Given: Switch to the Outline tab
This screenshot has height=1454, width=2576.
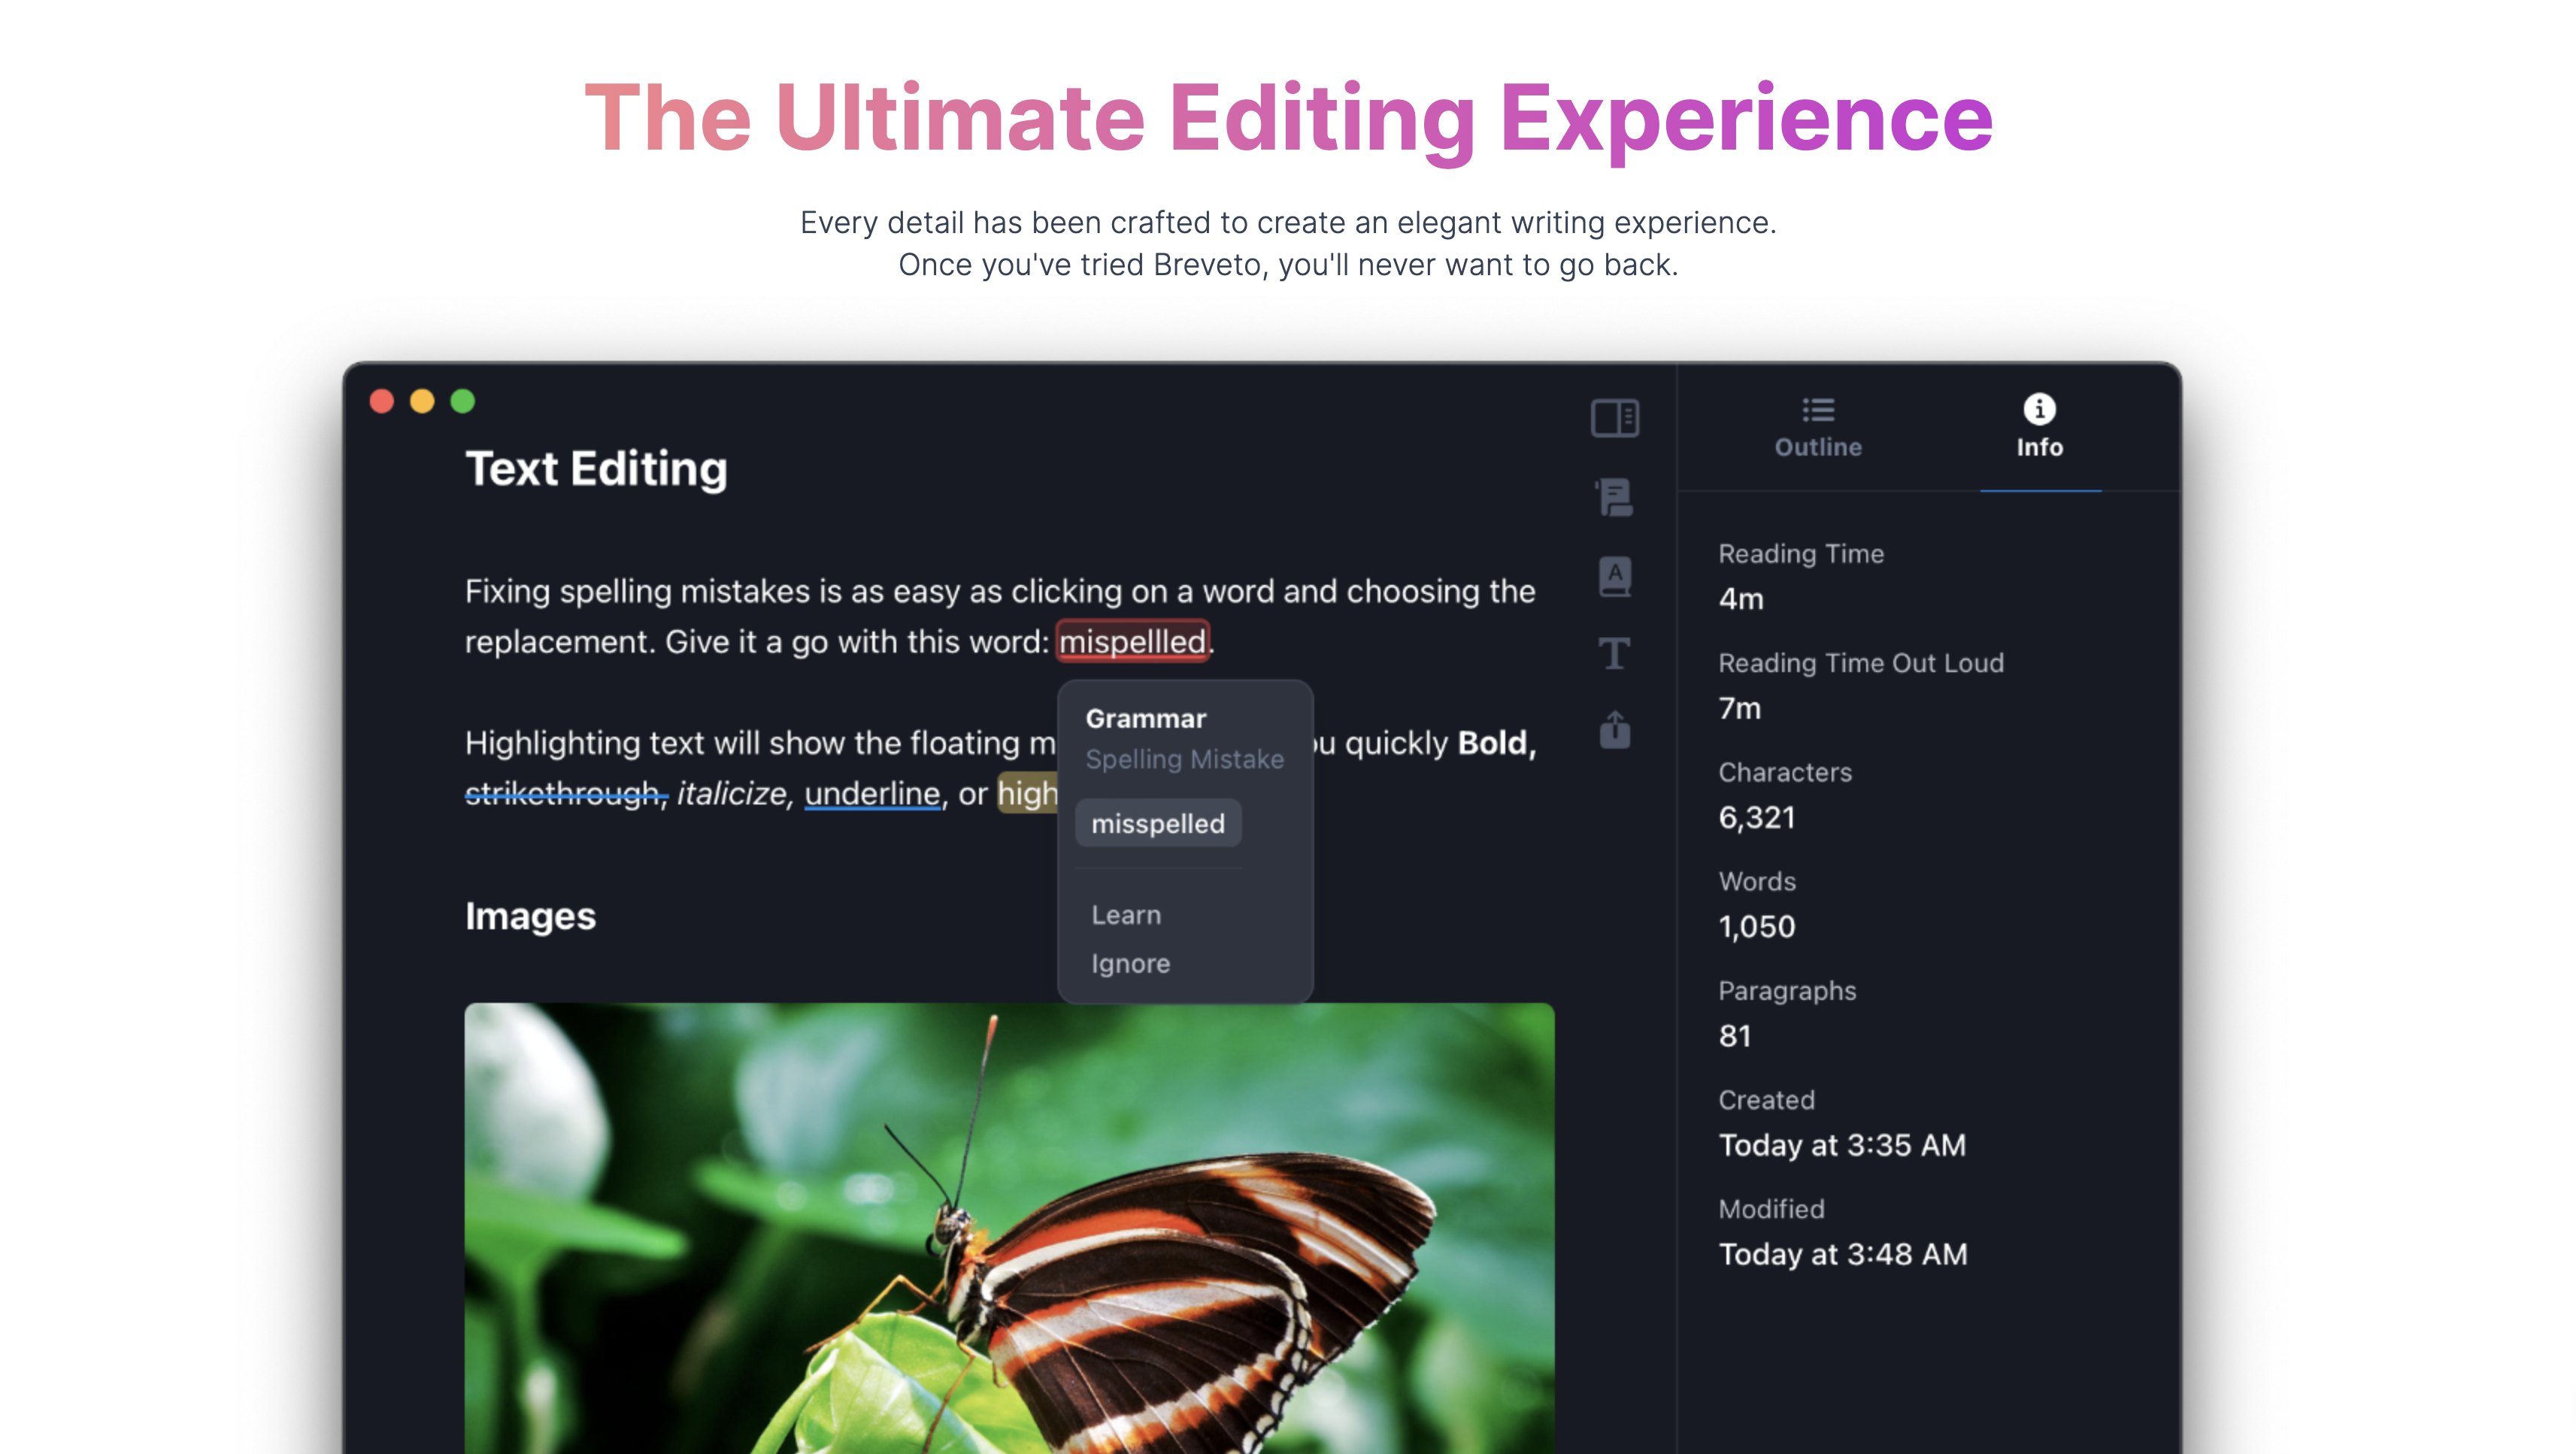Looking at the screenshot, I should click(x=1818, y=428).
